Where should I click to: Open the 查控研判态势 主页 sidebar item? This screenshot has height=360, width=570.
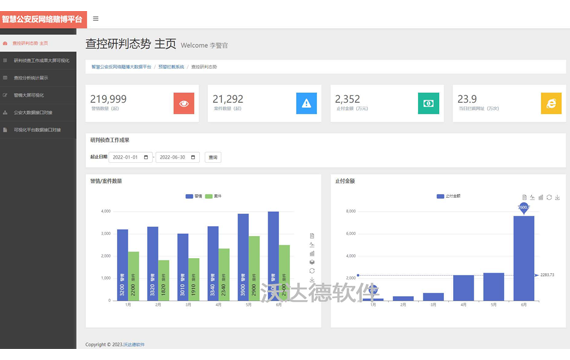38,43
